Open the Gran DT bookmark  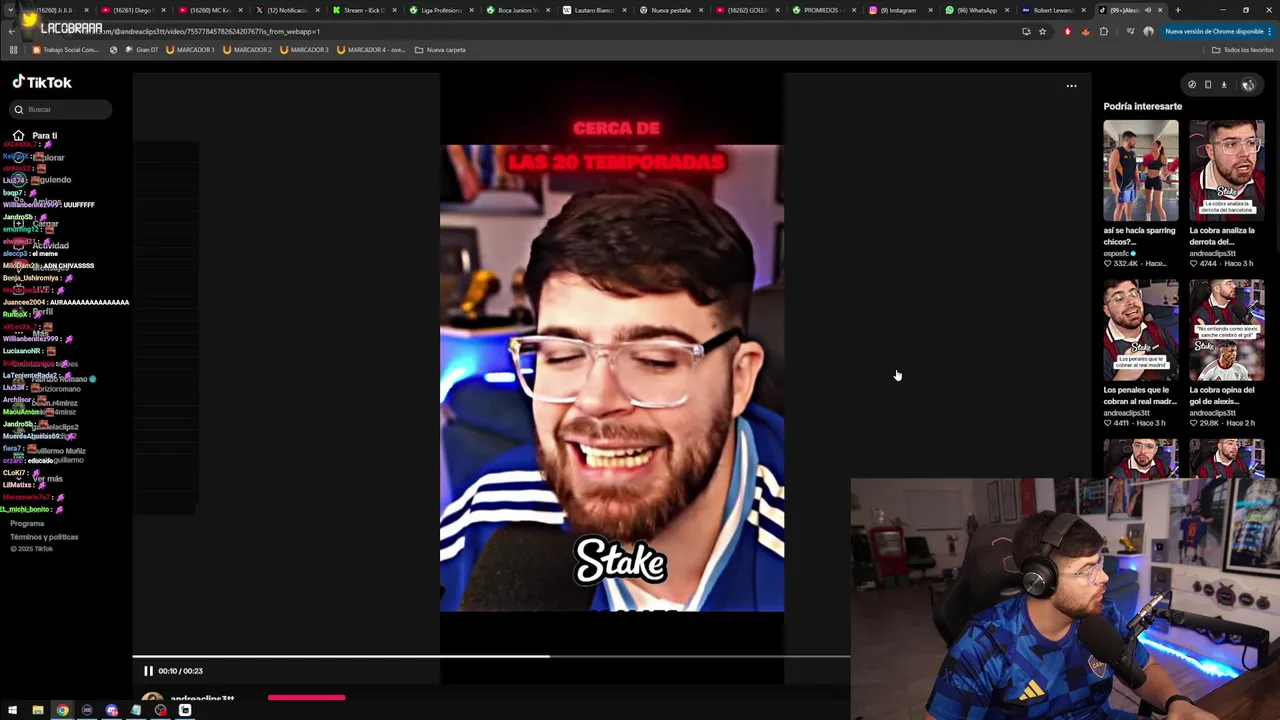coord(140,50)
